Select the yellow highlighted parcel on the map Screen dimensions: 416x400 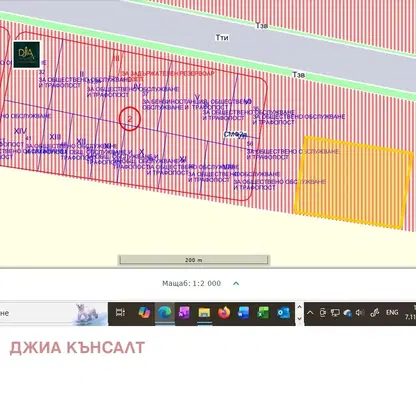[x=353, y=182]
